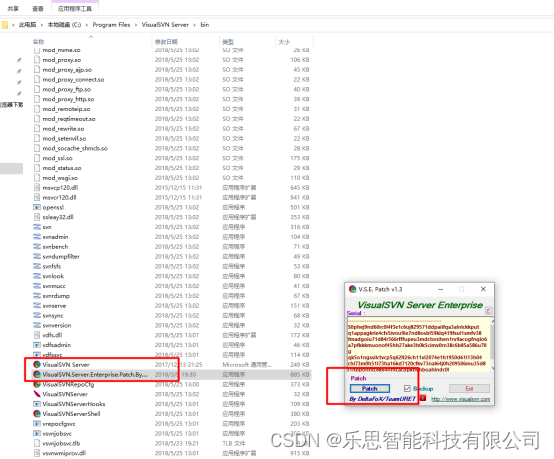Select the mod_status.so file row

coord(171,168)
